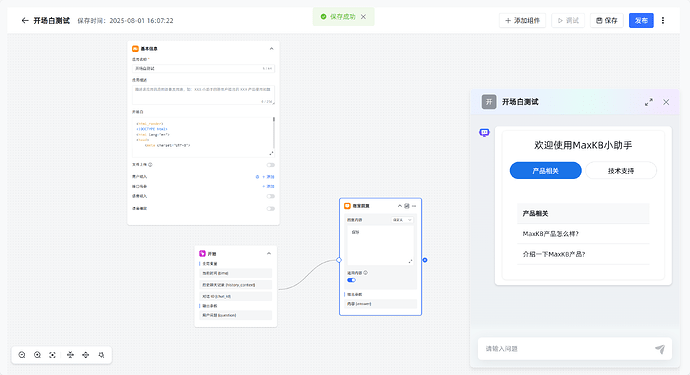Click the back arrow beside 开场白测试
The width and height of the screenshot is (690, 375).
click(25, 20)
